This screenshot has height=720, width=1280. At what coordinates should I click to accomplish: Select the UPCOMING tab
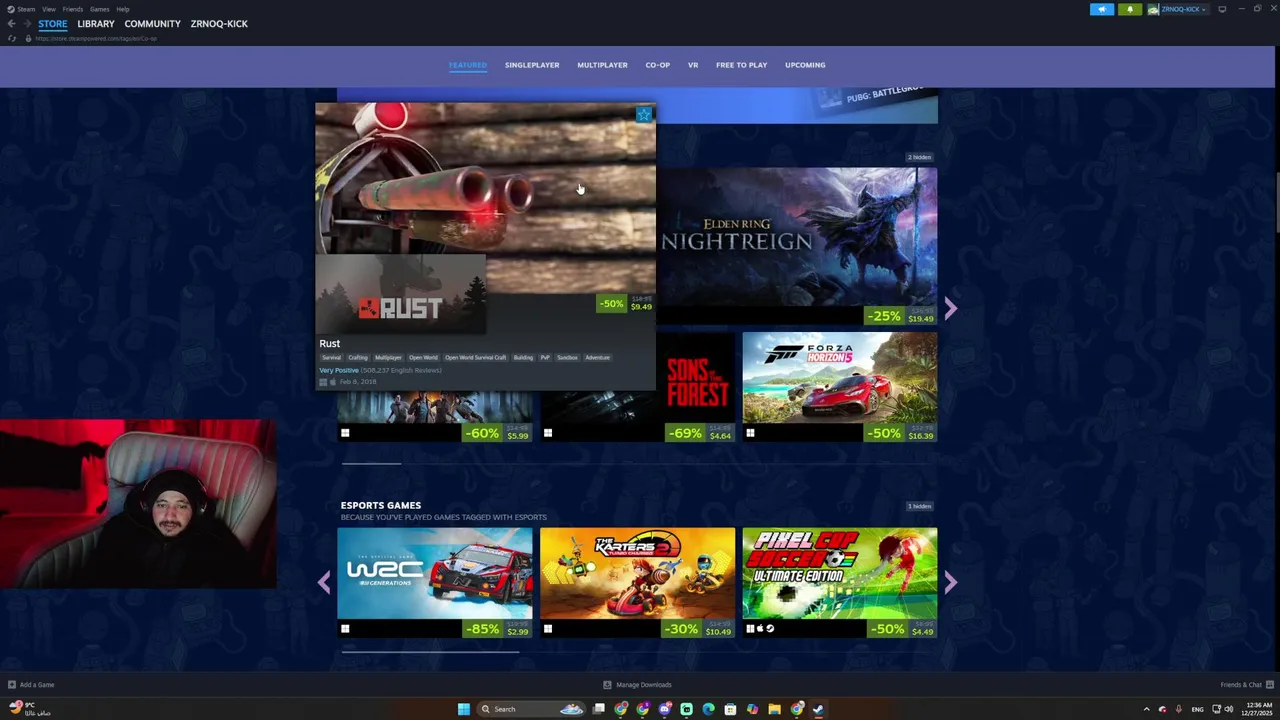click(805, 65)
